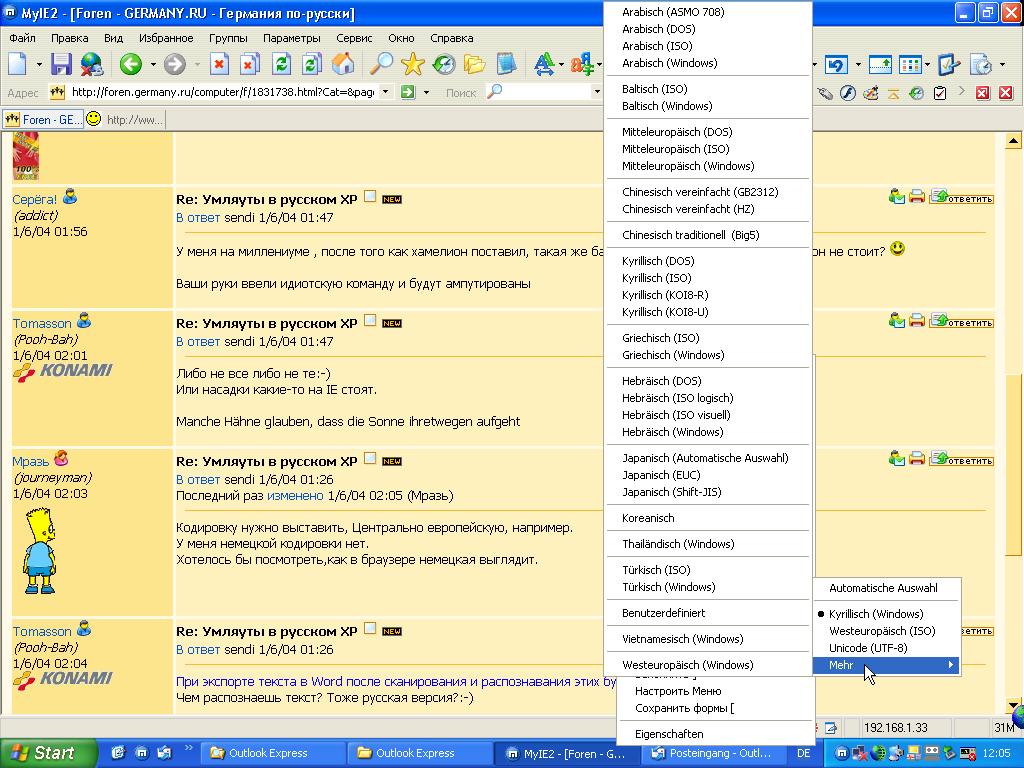Click the Refresh all pages icon
This screenshot has width=1024, height=768.
[312, 64]
